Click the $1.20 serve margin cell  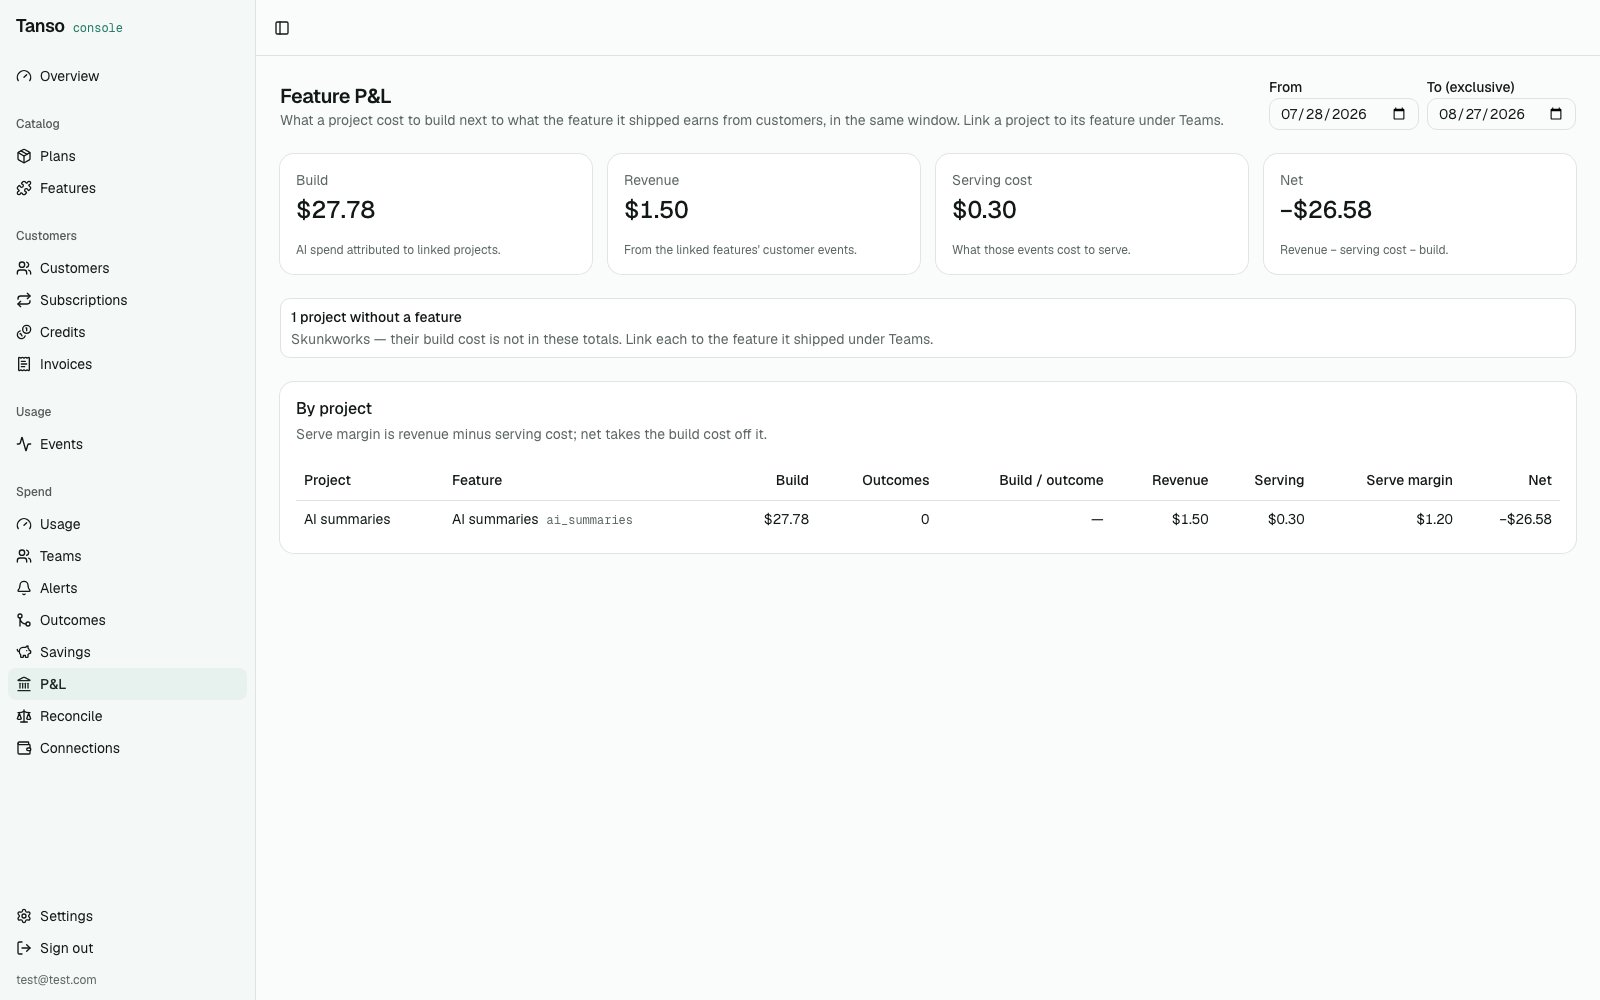pyautogui.click(x=1434, y=519)
